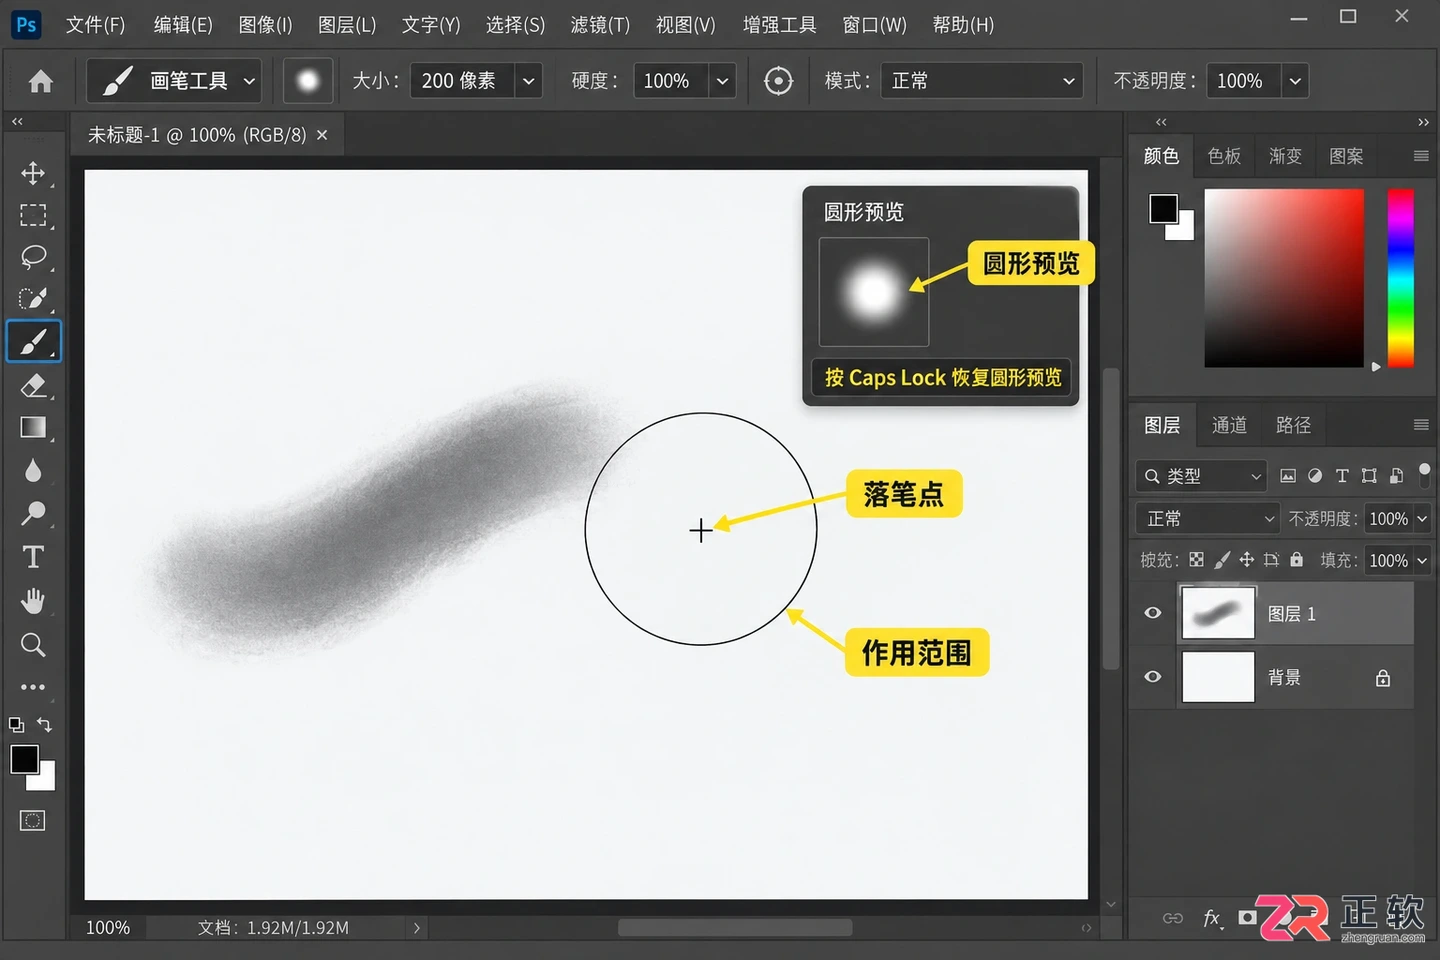Switch to the 色板 tab
The image size is (1440, 960).
1224,156
